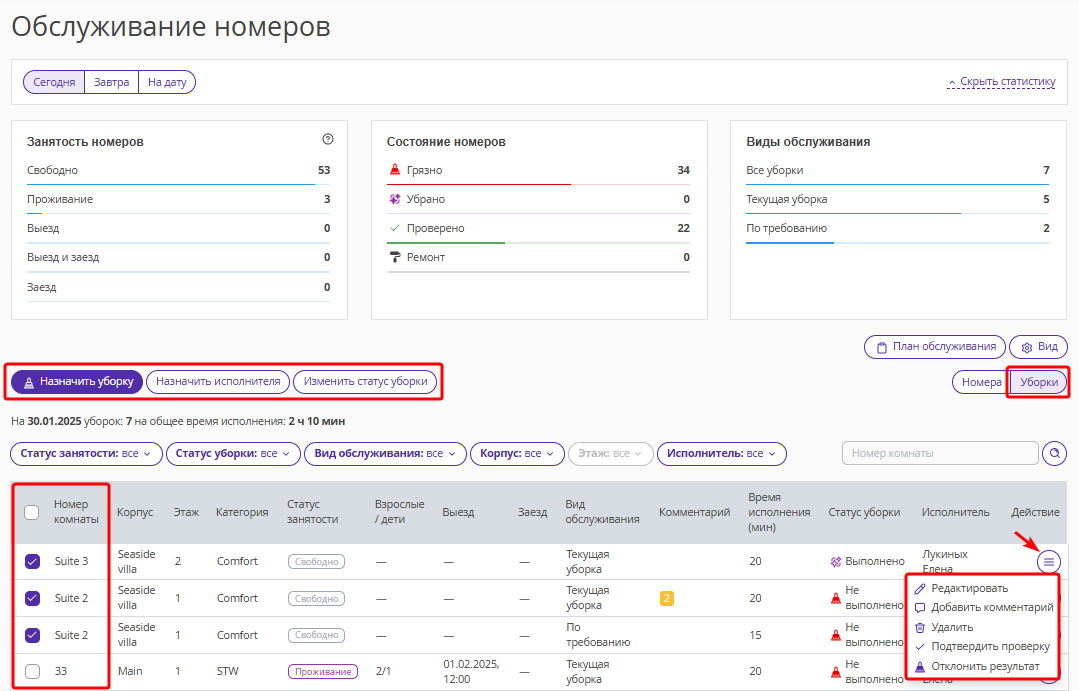1079x691 pixels.
Task: Open the action menu icon for Suite 3
Action: (1048, 562)
